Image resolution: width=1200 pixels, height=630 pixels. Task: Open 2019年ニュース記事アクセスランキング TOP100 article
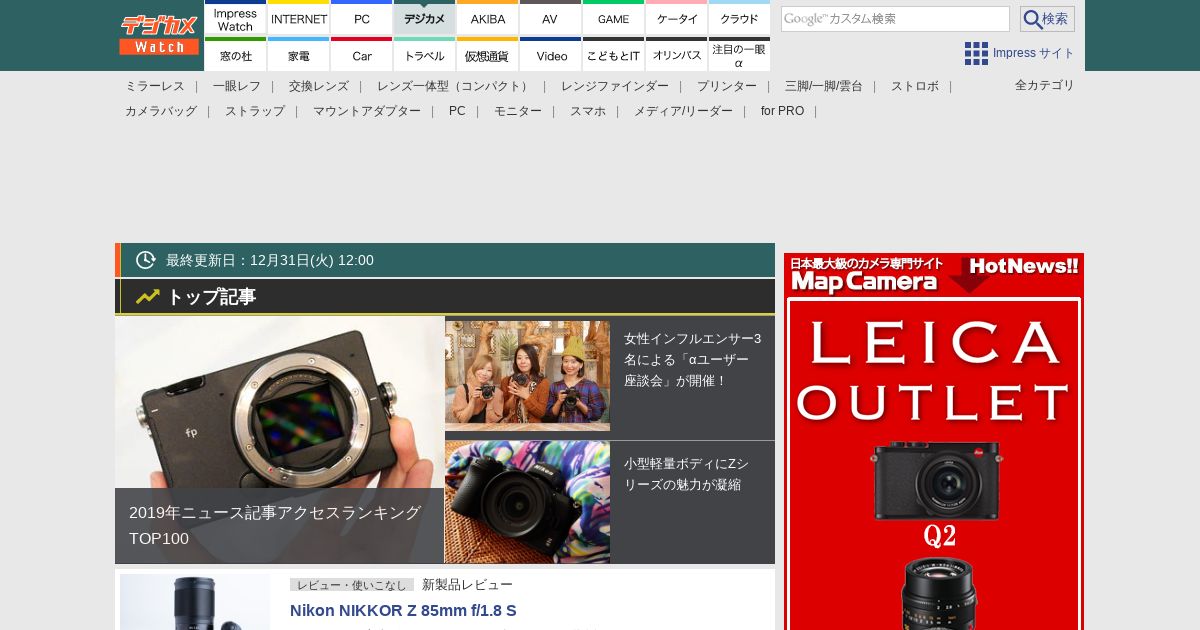(x=275, y=525)
